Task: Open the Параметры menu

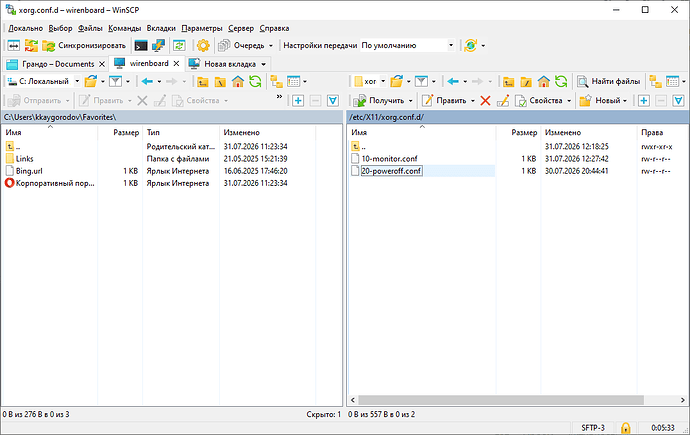Action: point(202,28)
